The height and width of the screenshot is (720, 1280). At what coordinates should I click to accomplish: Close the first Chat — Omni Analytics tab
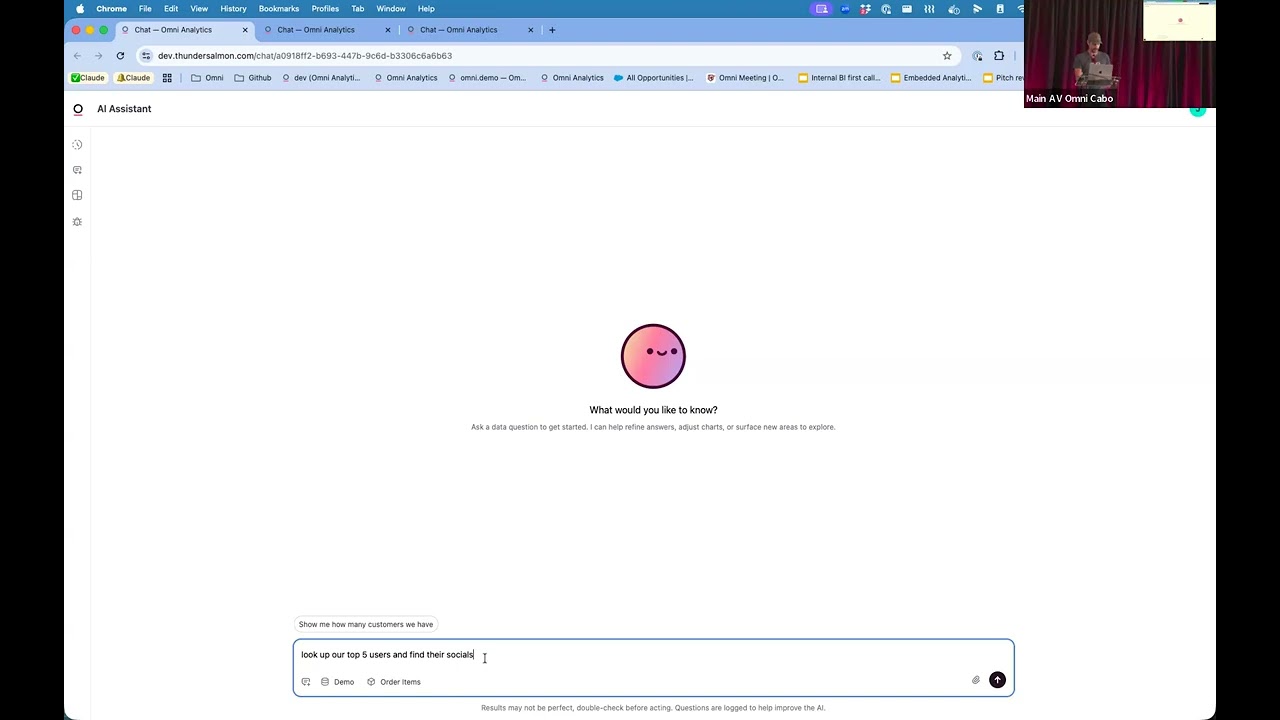click(x=245, y=30)
